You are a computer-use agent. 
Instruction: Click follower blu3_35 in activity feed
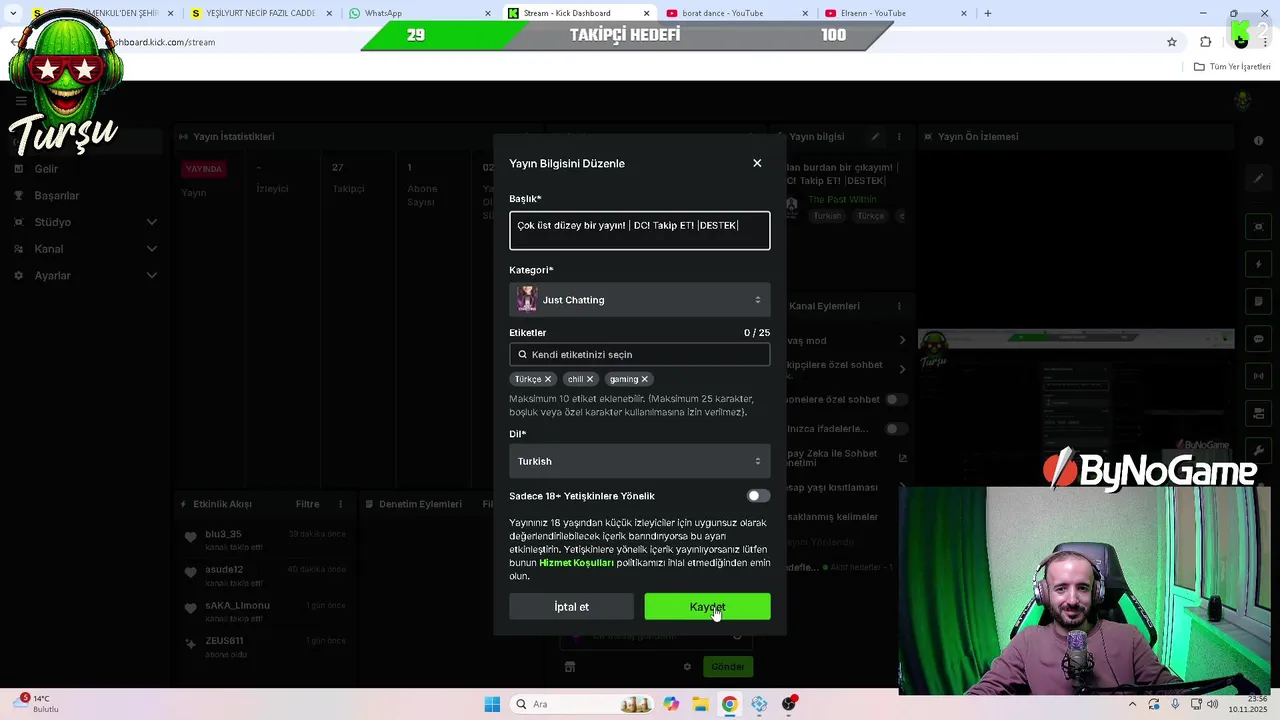pos(223,534)
